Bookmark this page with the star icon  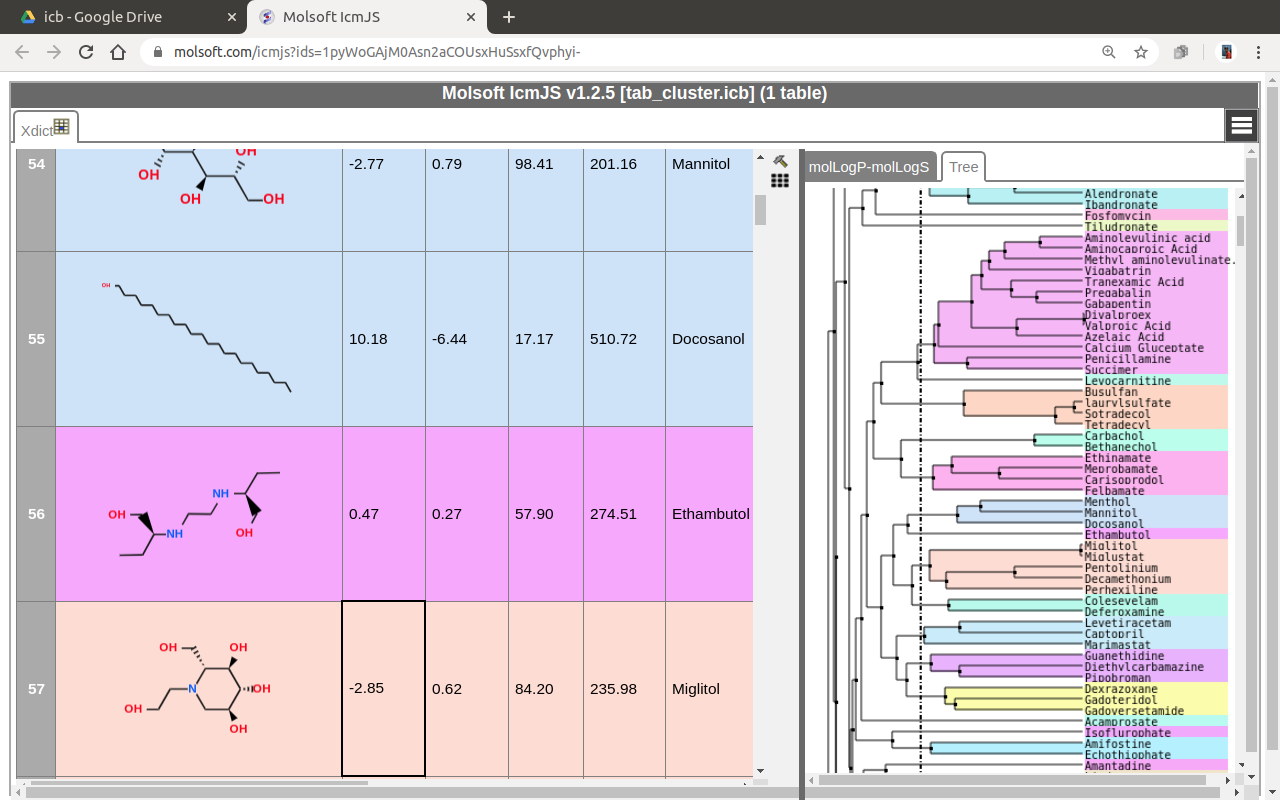[x=1141, y=52]
